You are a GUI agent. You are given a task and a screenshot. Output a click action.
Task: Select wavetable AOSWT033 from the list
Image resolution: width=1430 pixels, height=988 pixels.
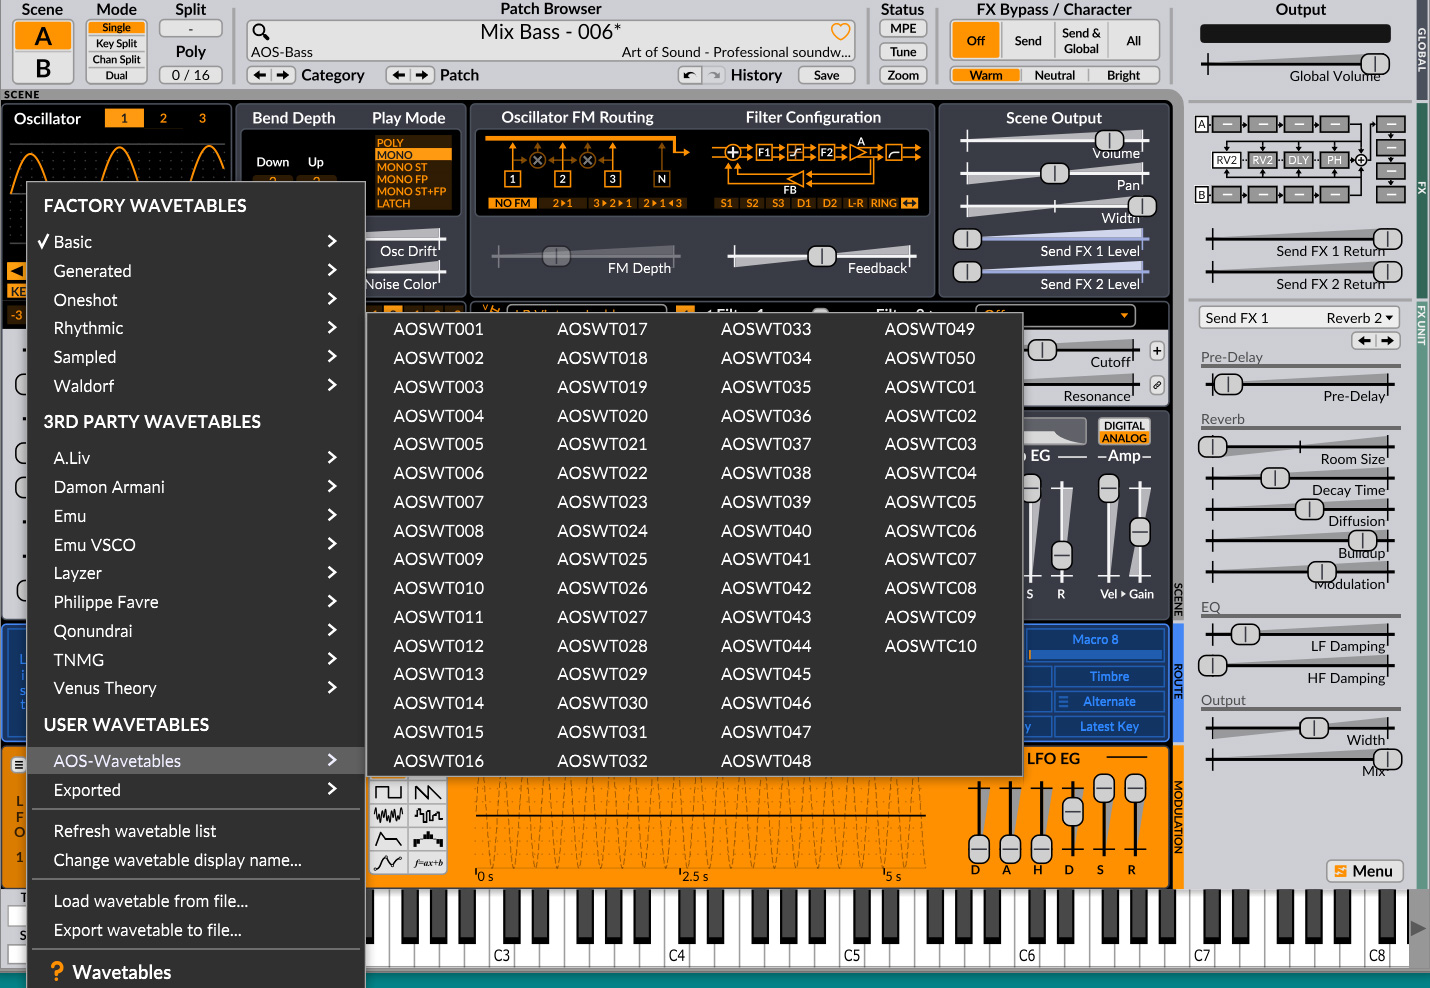pos(766,328)
